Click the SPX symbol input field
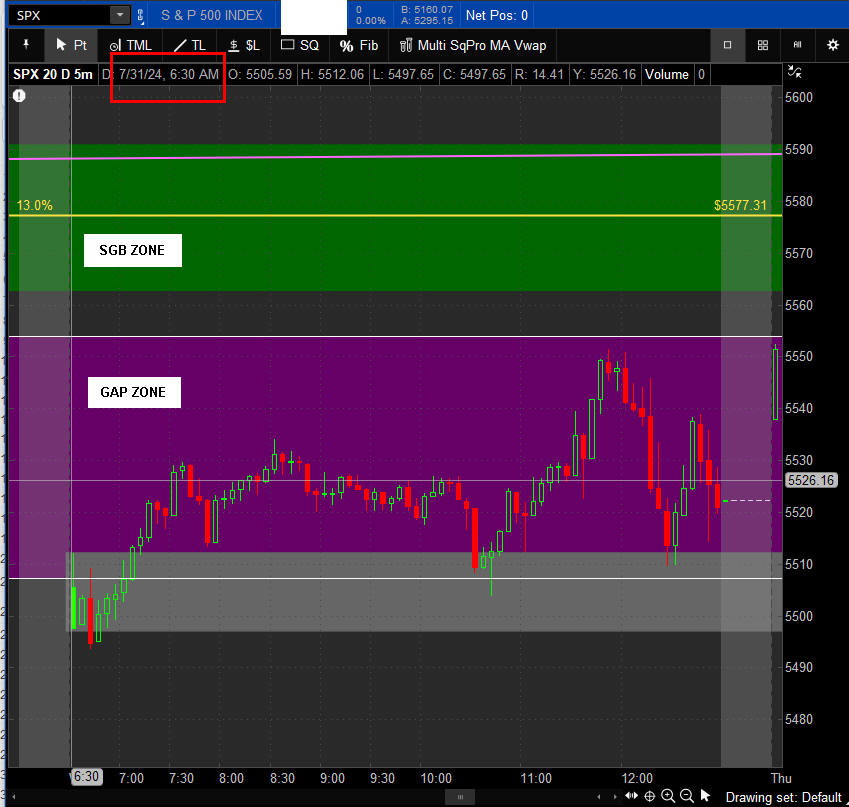 pyautogui.click(x=61, y=15)
